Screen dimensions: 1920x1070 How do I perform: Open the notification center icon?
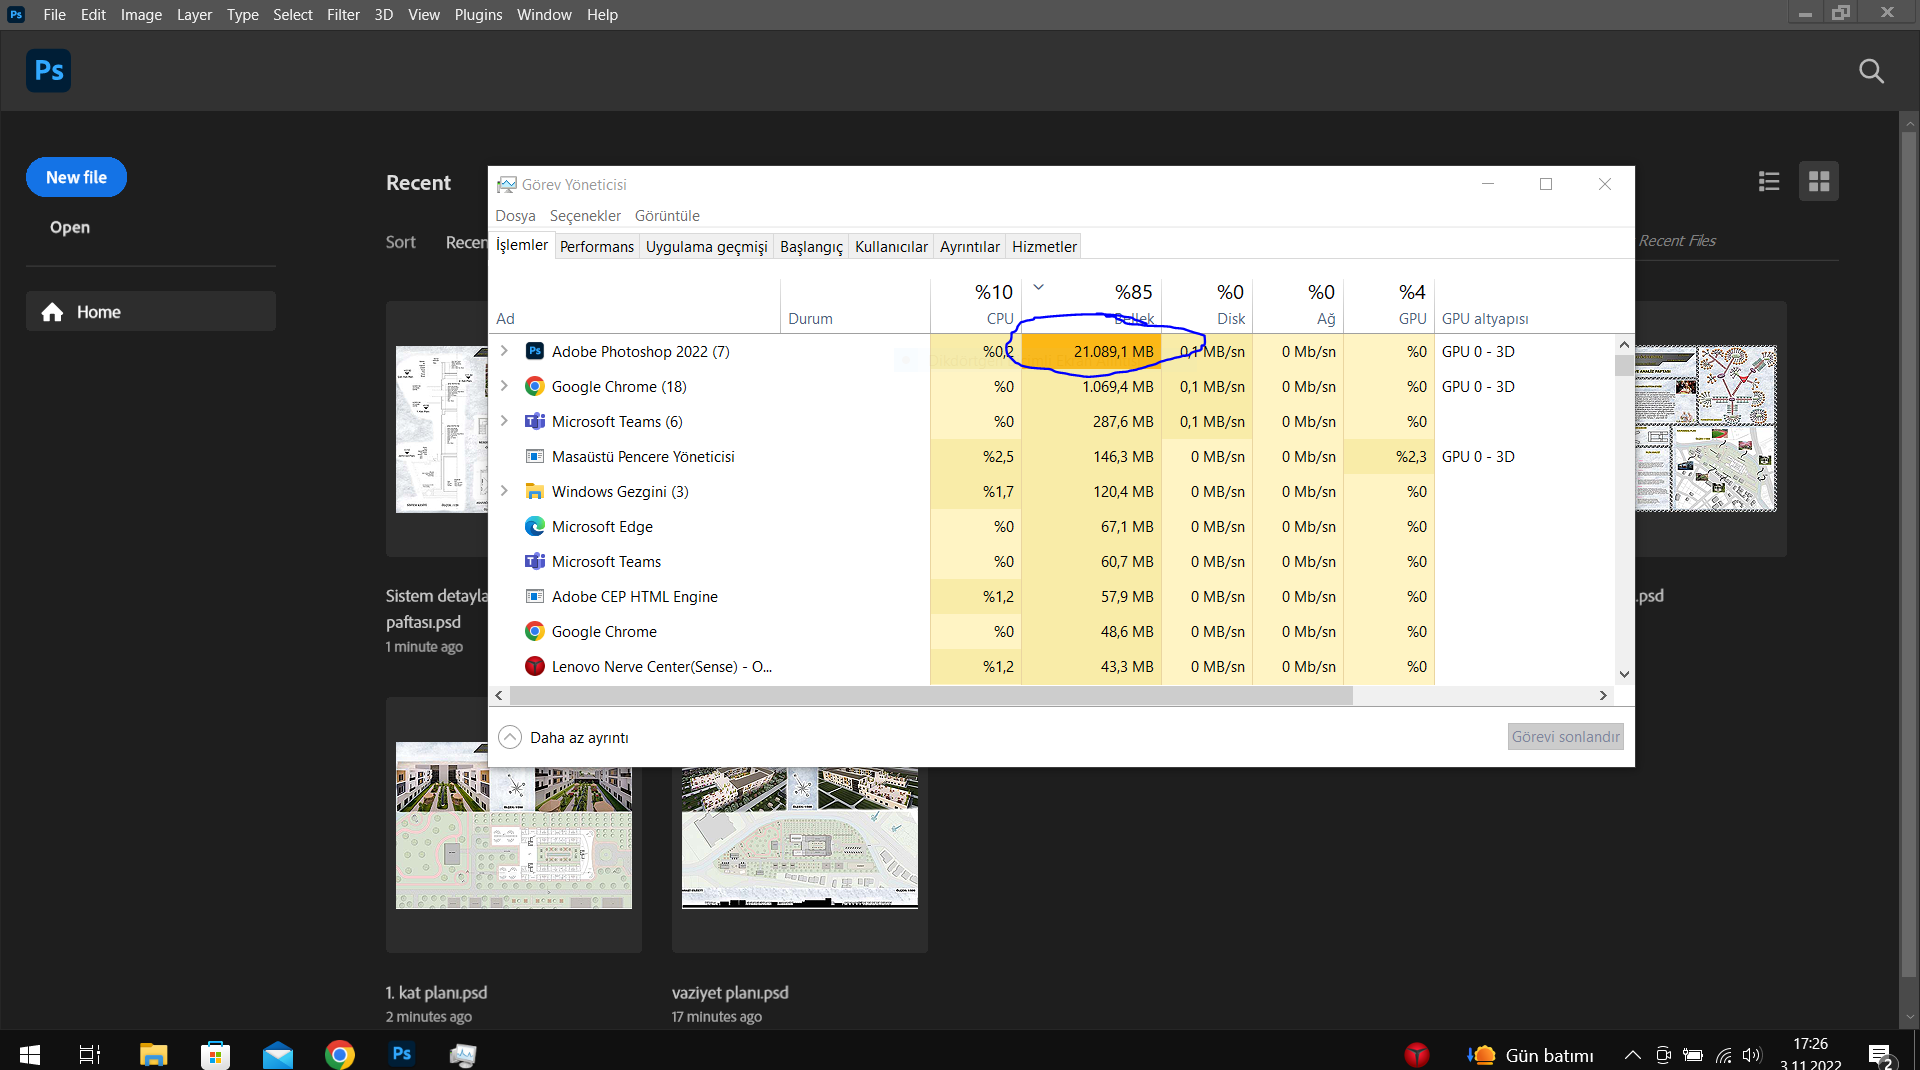(x=1880, y=1055)
